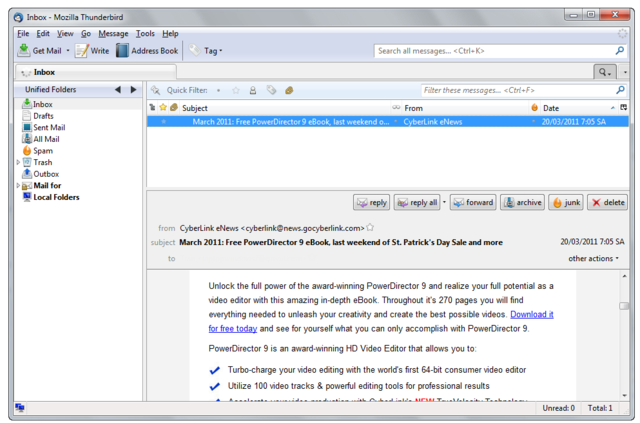Image resolution: width=640 pixels, height=423 pixels.
Task: Expand the Trash folder tree
Action: 18,162
